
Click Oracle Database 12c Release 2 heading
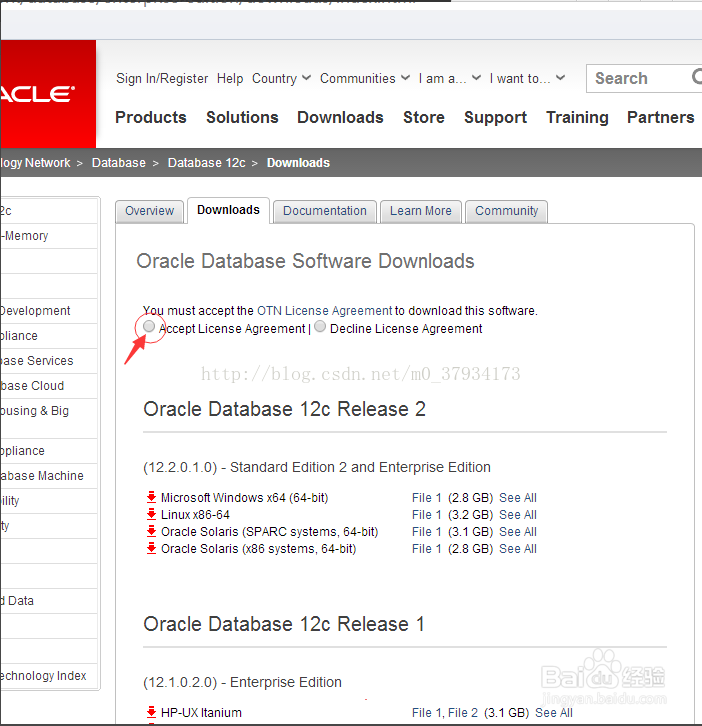pos(284,409)
